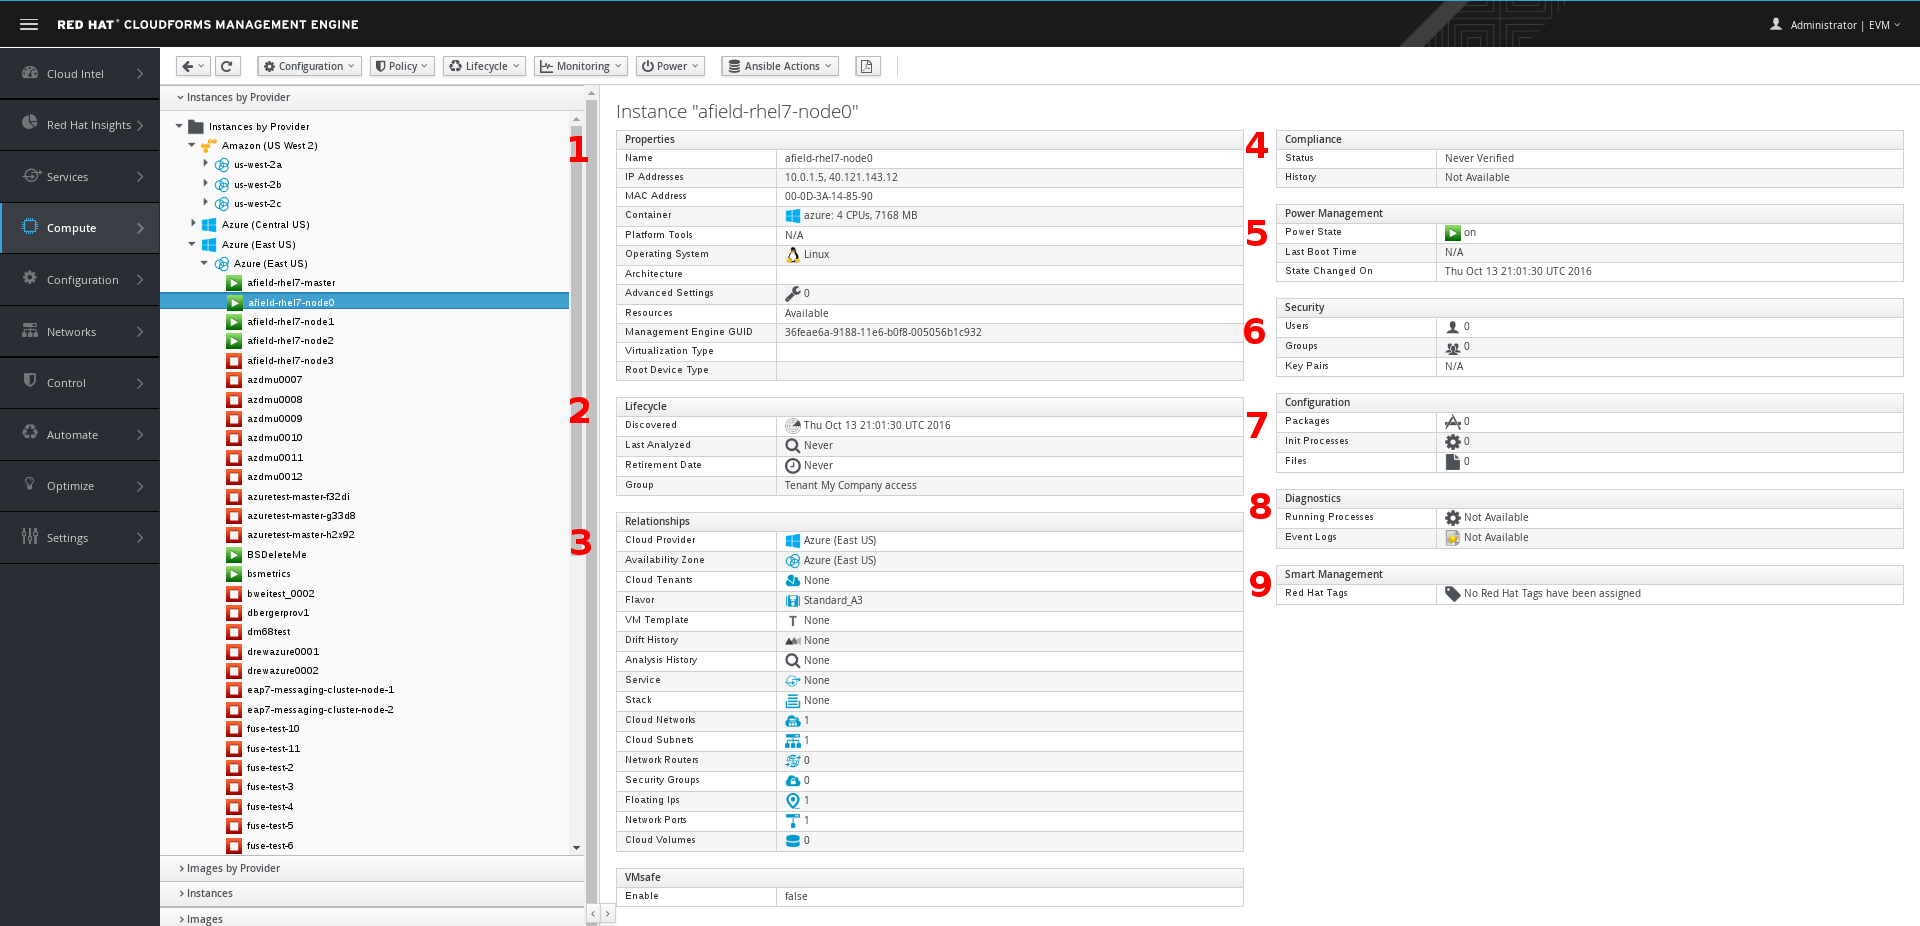Click the Networks sidebar icon
Screen dimensions: 1920x926
tap(30, 331)
